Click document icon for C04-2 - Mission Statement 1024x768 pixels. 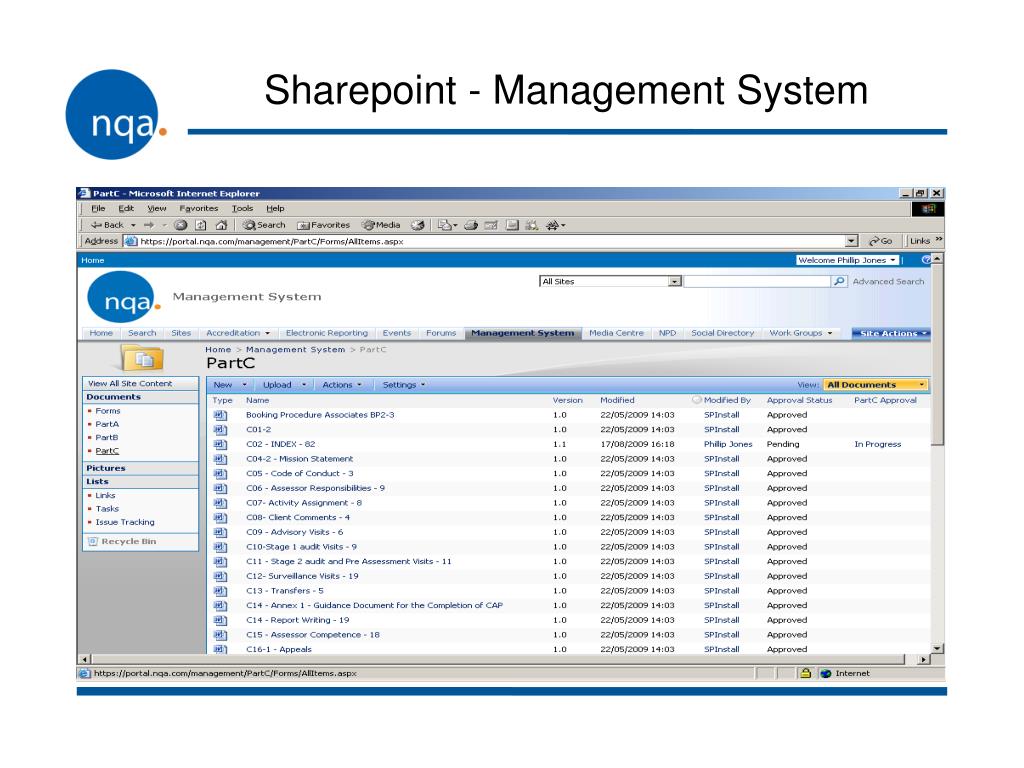coord(221,459)
